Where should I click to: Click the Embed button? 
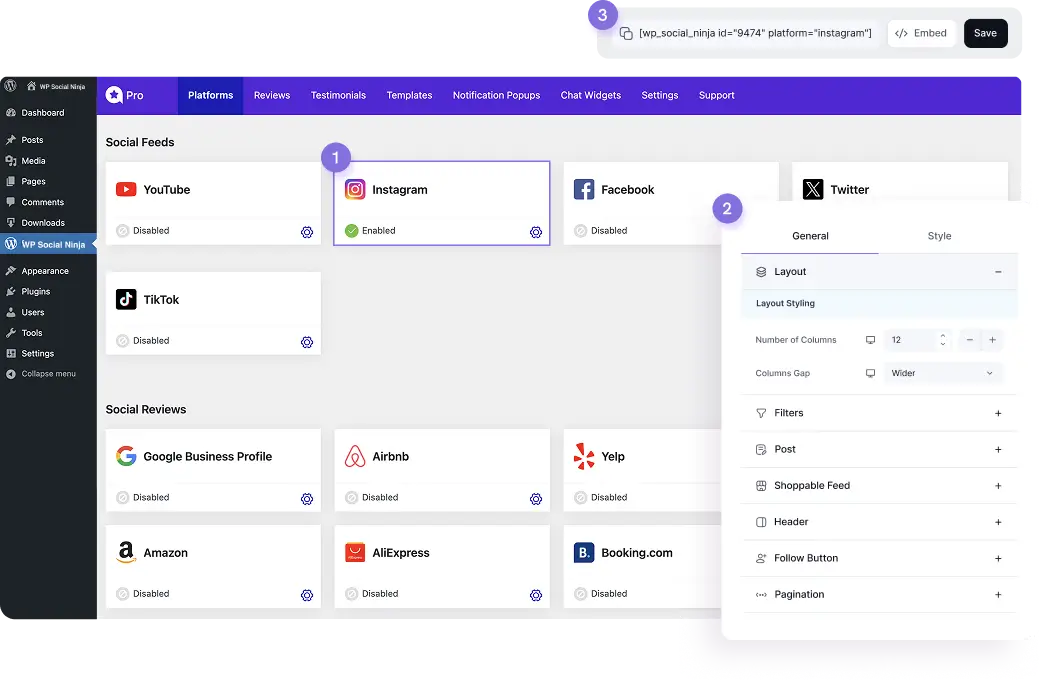tap(921, 33)
